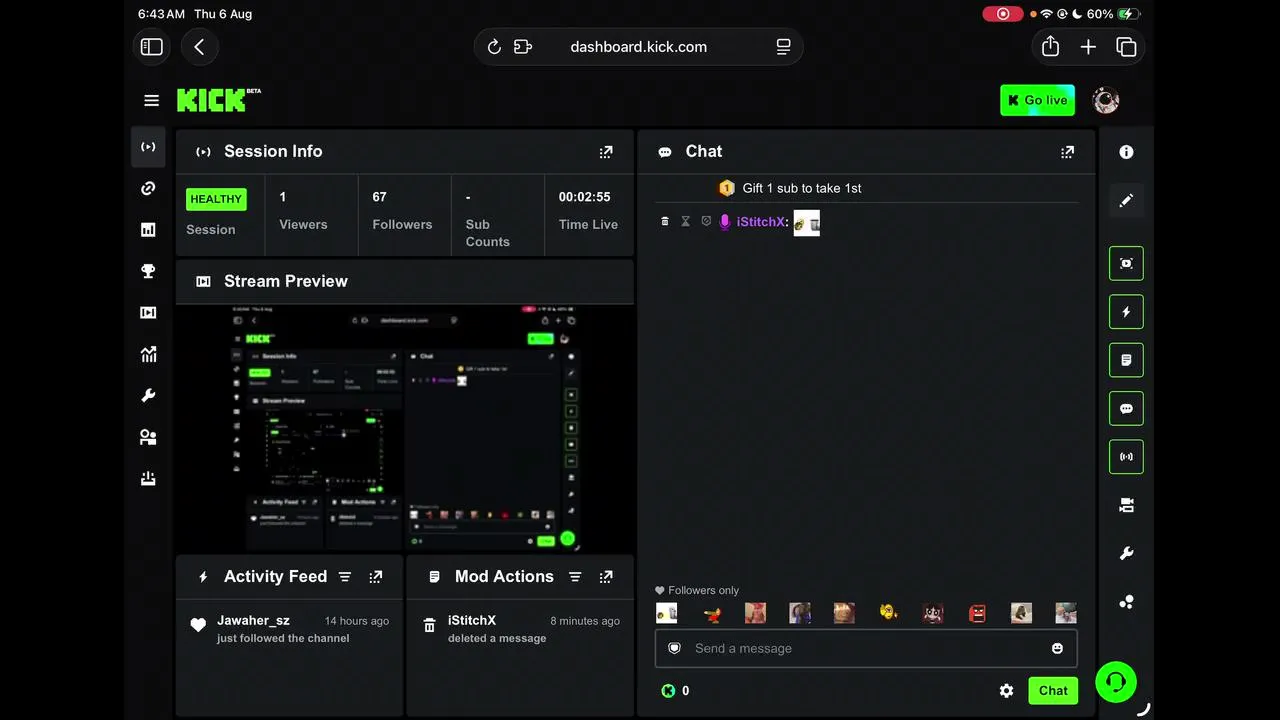Open the stream dashboard icon in the left sidebar

pyautogui.click(x=148, y=147)
